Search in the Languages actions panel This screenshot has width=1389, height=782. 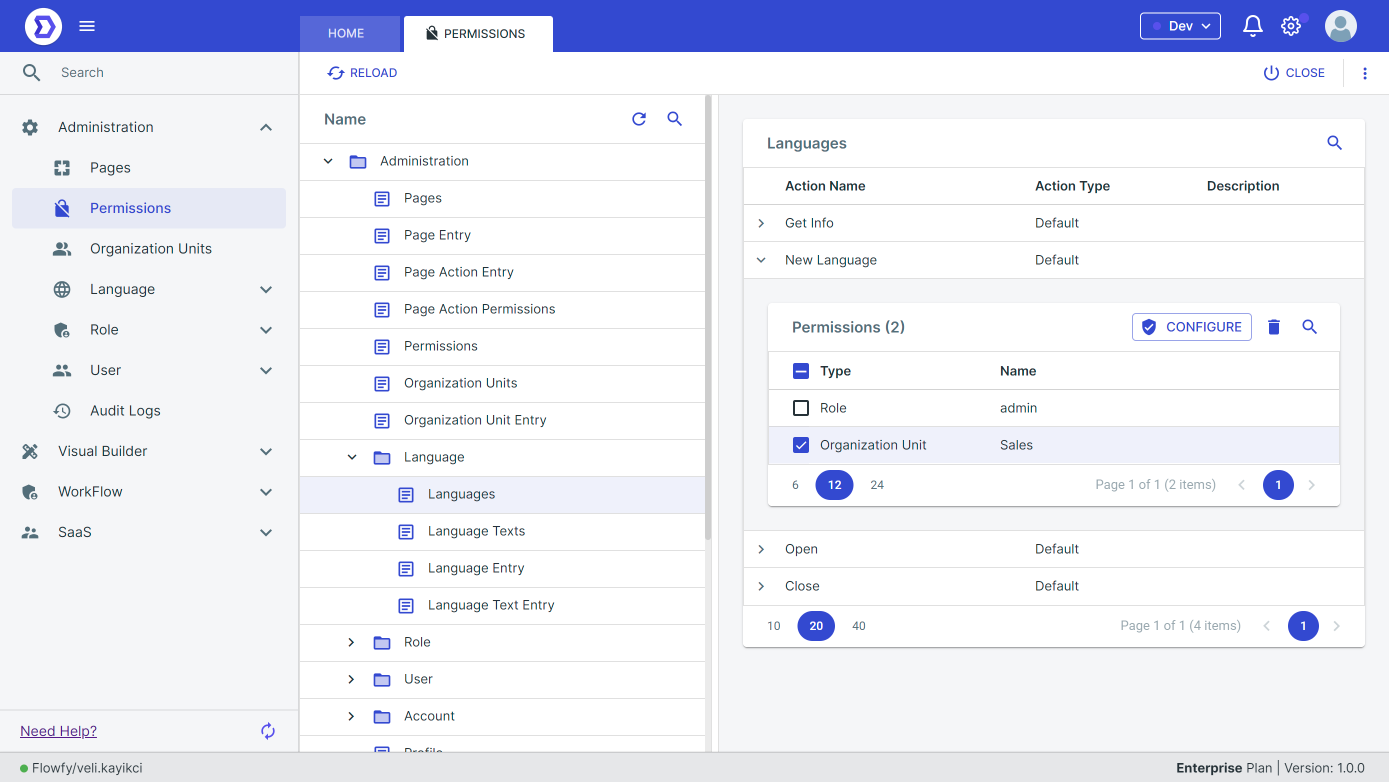click(x=1335, y=143)
